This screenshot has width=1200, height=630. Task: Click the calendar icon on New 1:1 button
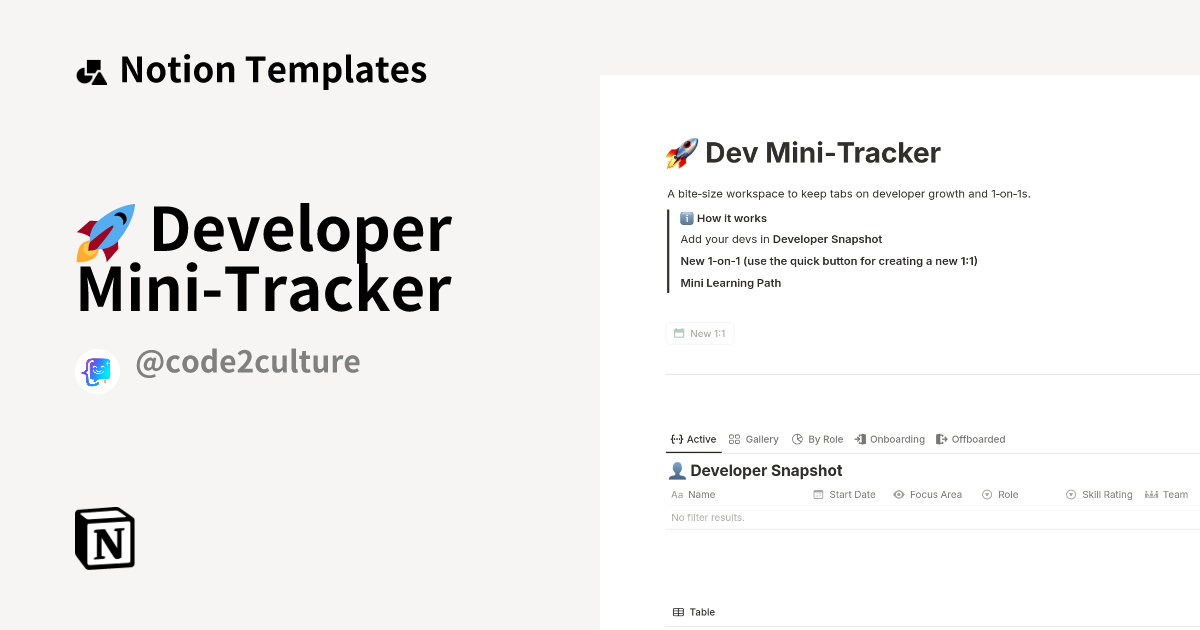(679, 334)
